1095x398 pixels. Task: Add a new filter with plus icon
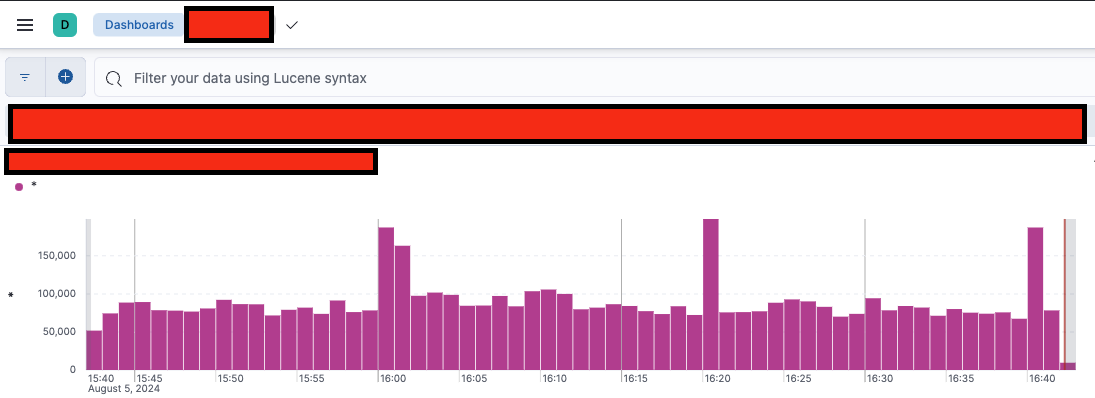66,77
